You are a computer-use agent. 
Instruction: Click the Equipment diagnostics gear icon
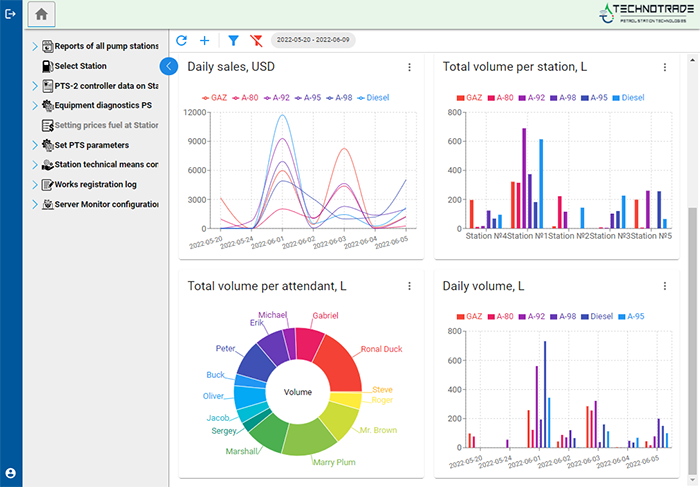[x=47, y=105]
